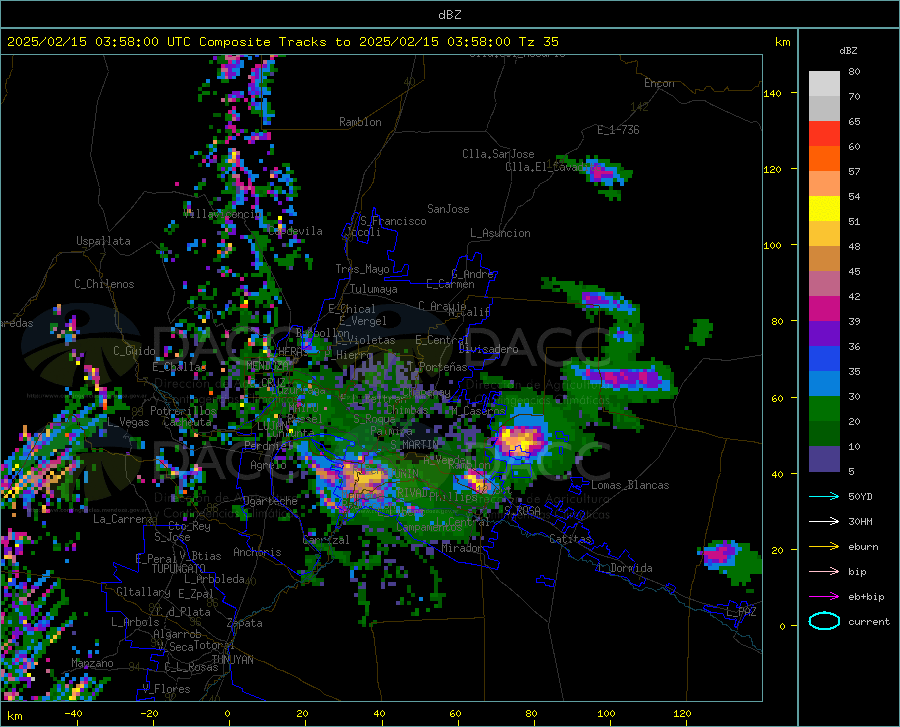Click the yellow 54 dBZ color swatch
The width and height of the screenshot is (900, 727).
pos(824,208)
